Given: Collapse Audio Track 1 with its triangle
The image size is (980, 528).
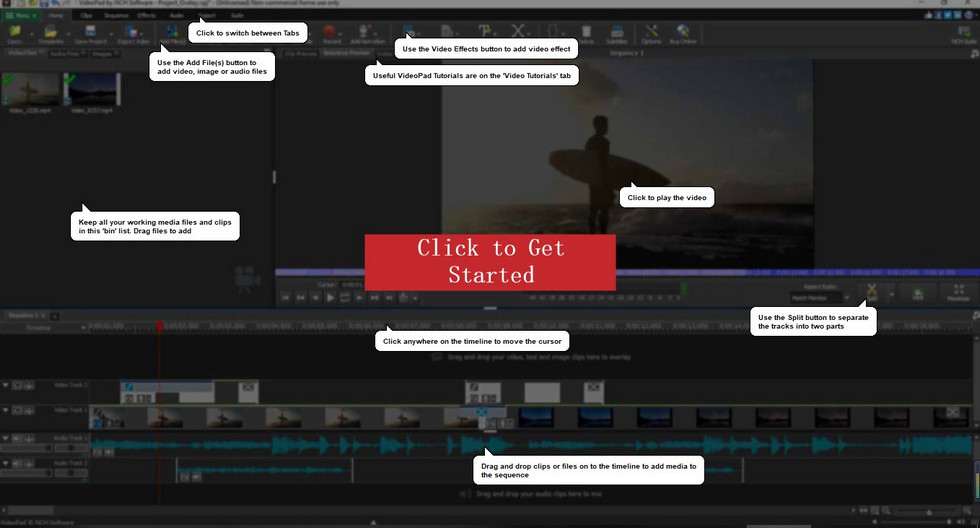Looking at the screenshot, I should (6, 439).
